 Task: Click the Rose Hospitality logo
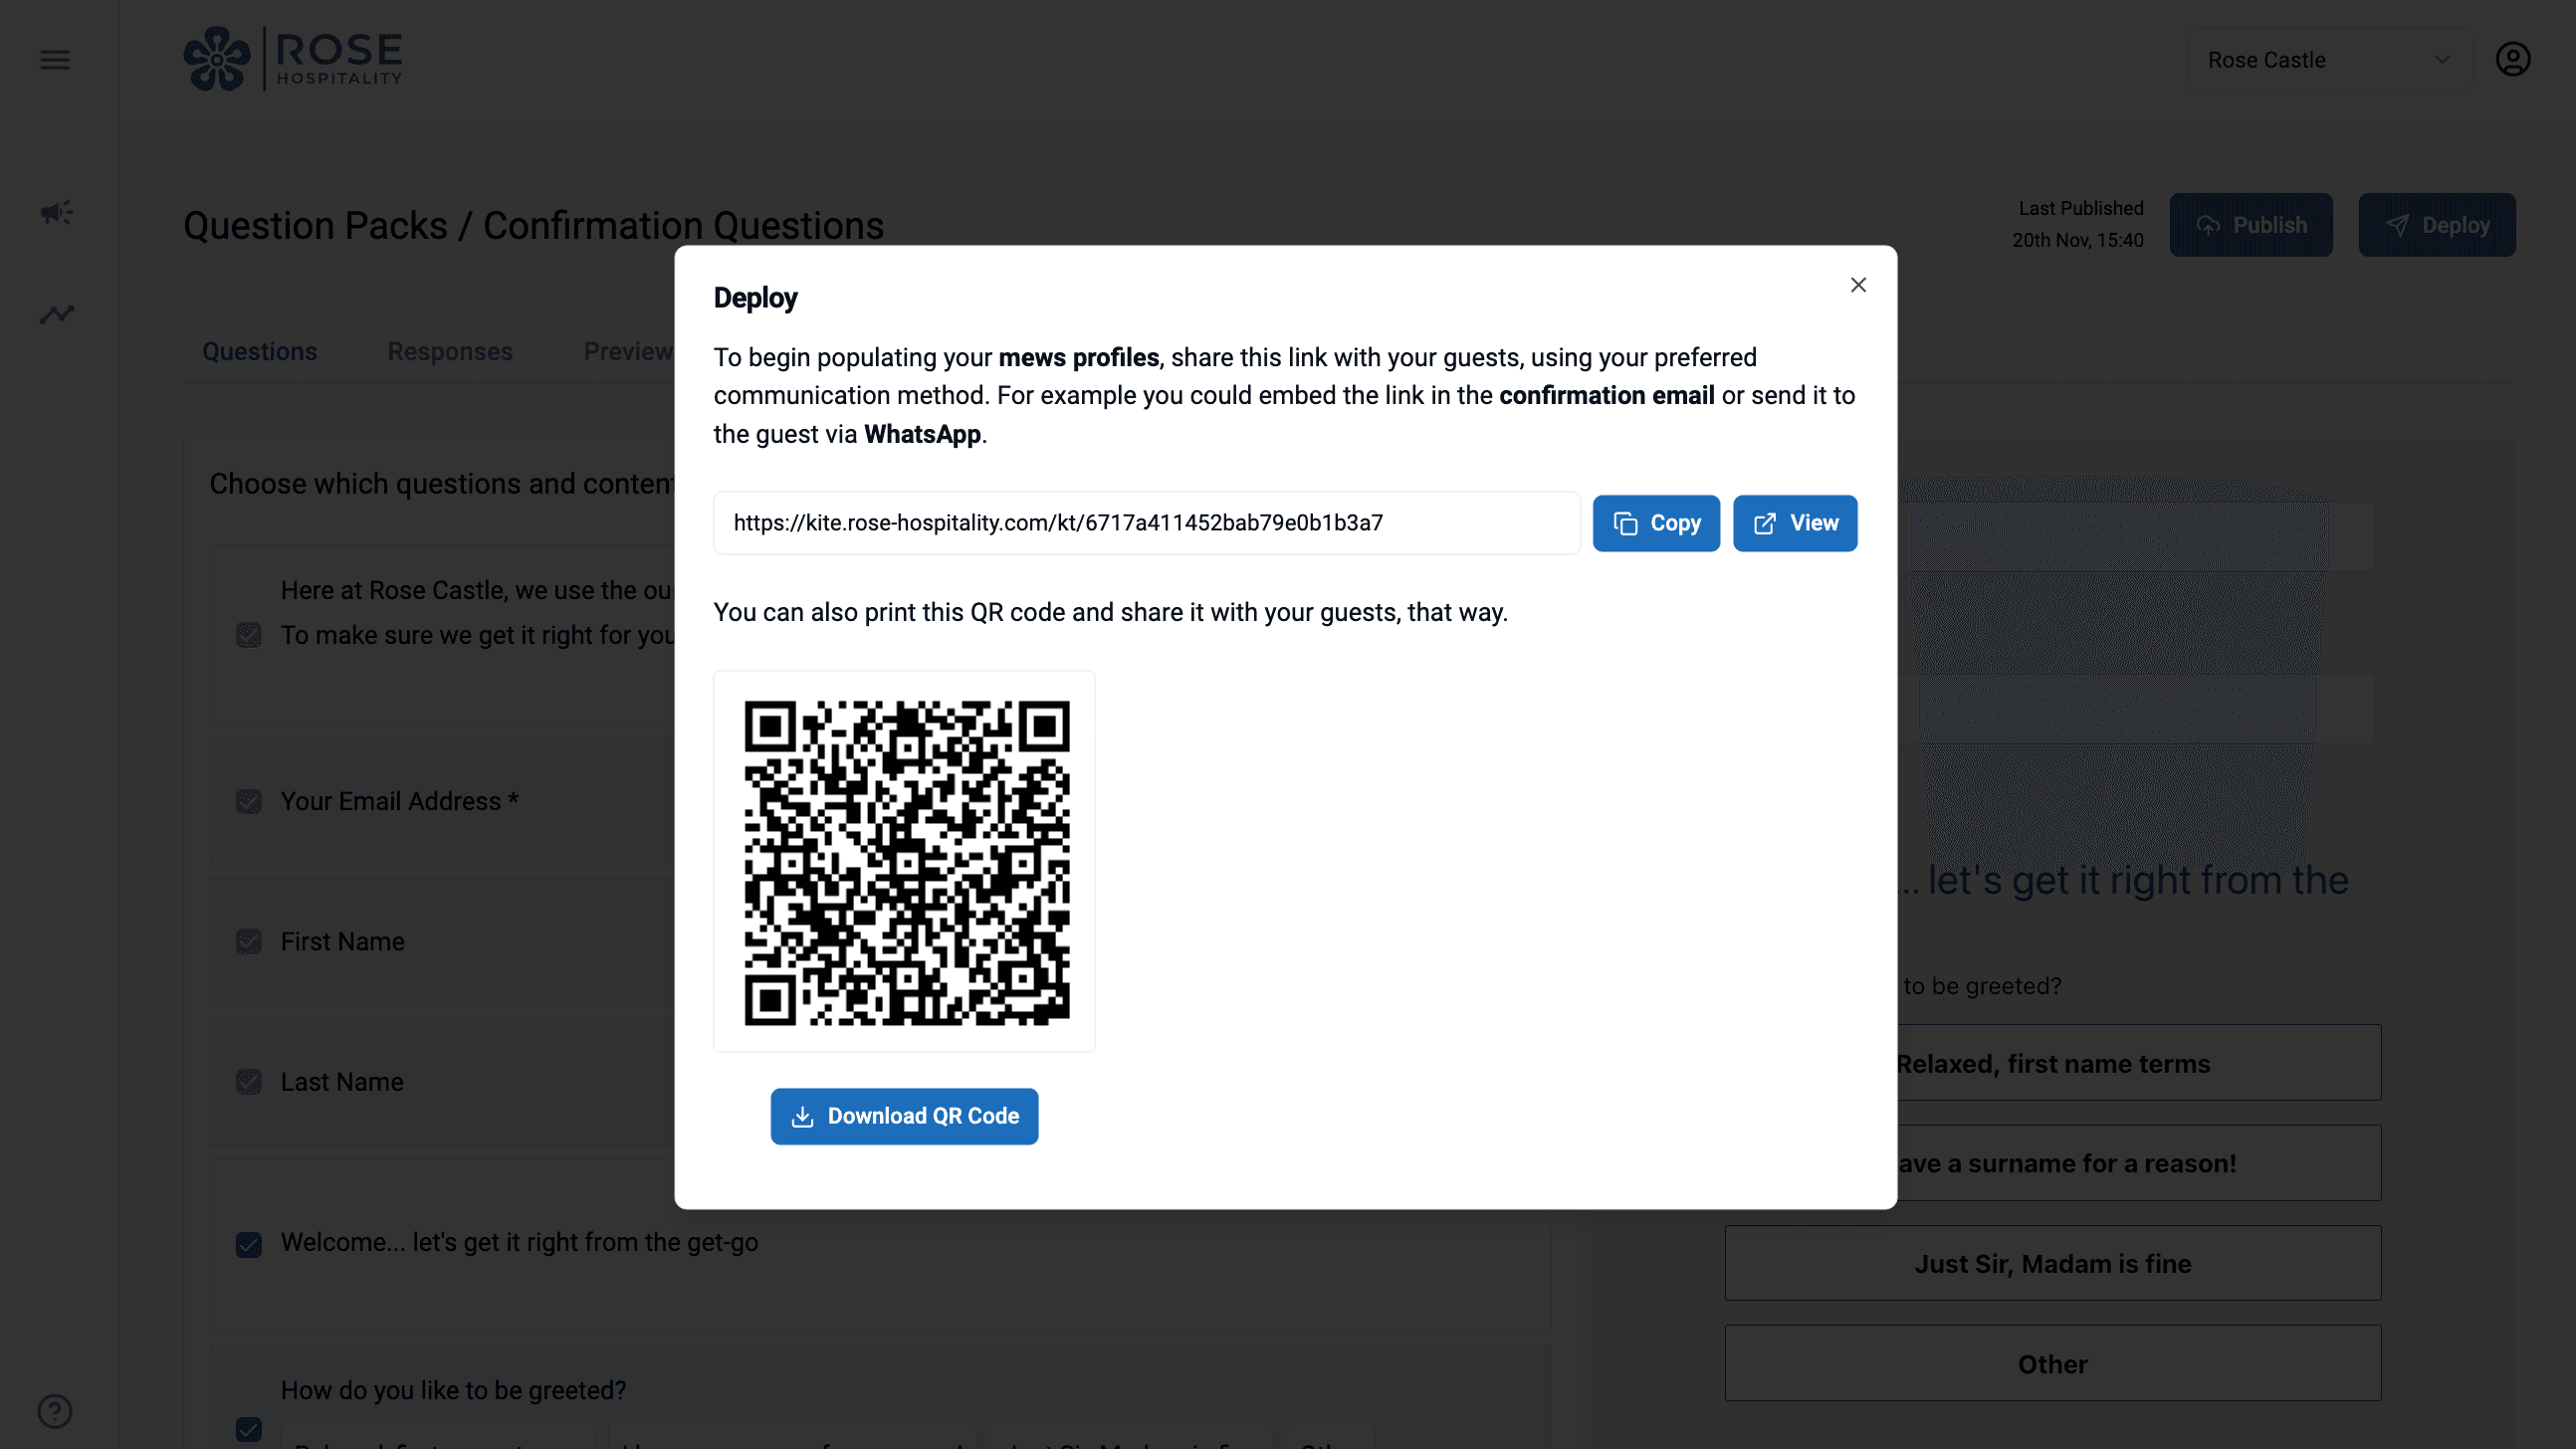point(293,59)
